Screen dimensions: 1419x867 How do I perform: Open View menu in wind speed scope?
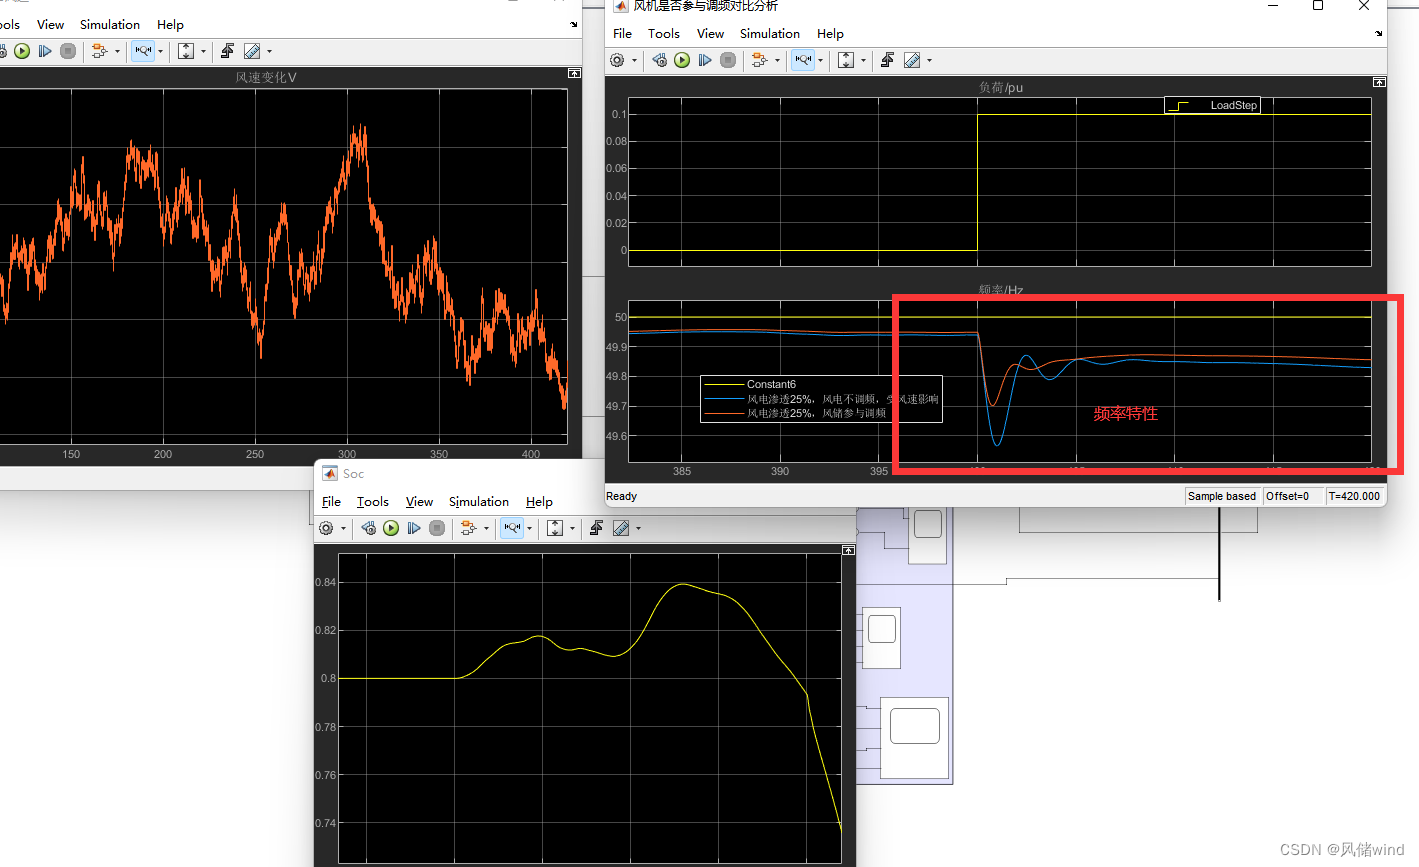pyautogui.click(x=50, y=24)
